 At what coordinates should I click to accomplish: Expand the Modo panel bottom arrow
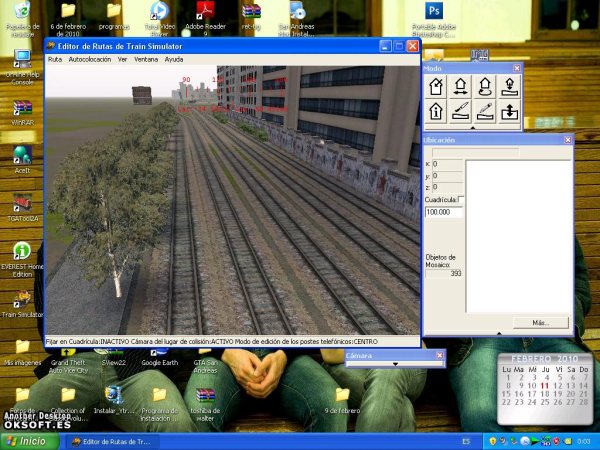coord(473,128)
